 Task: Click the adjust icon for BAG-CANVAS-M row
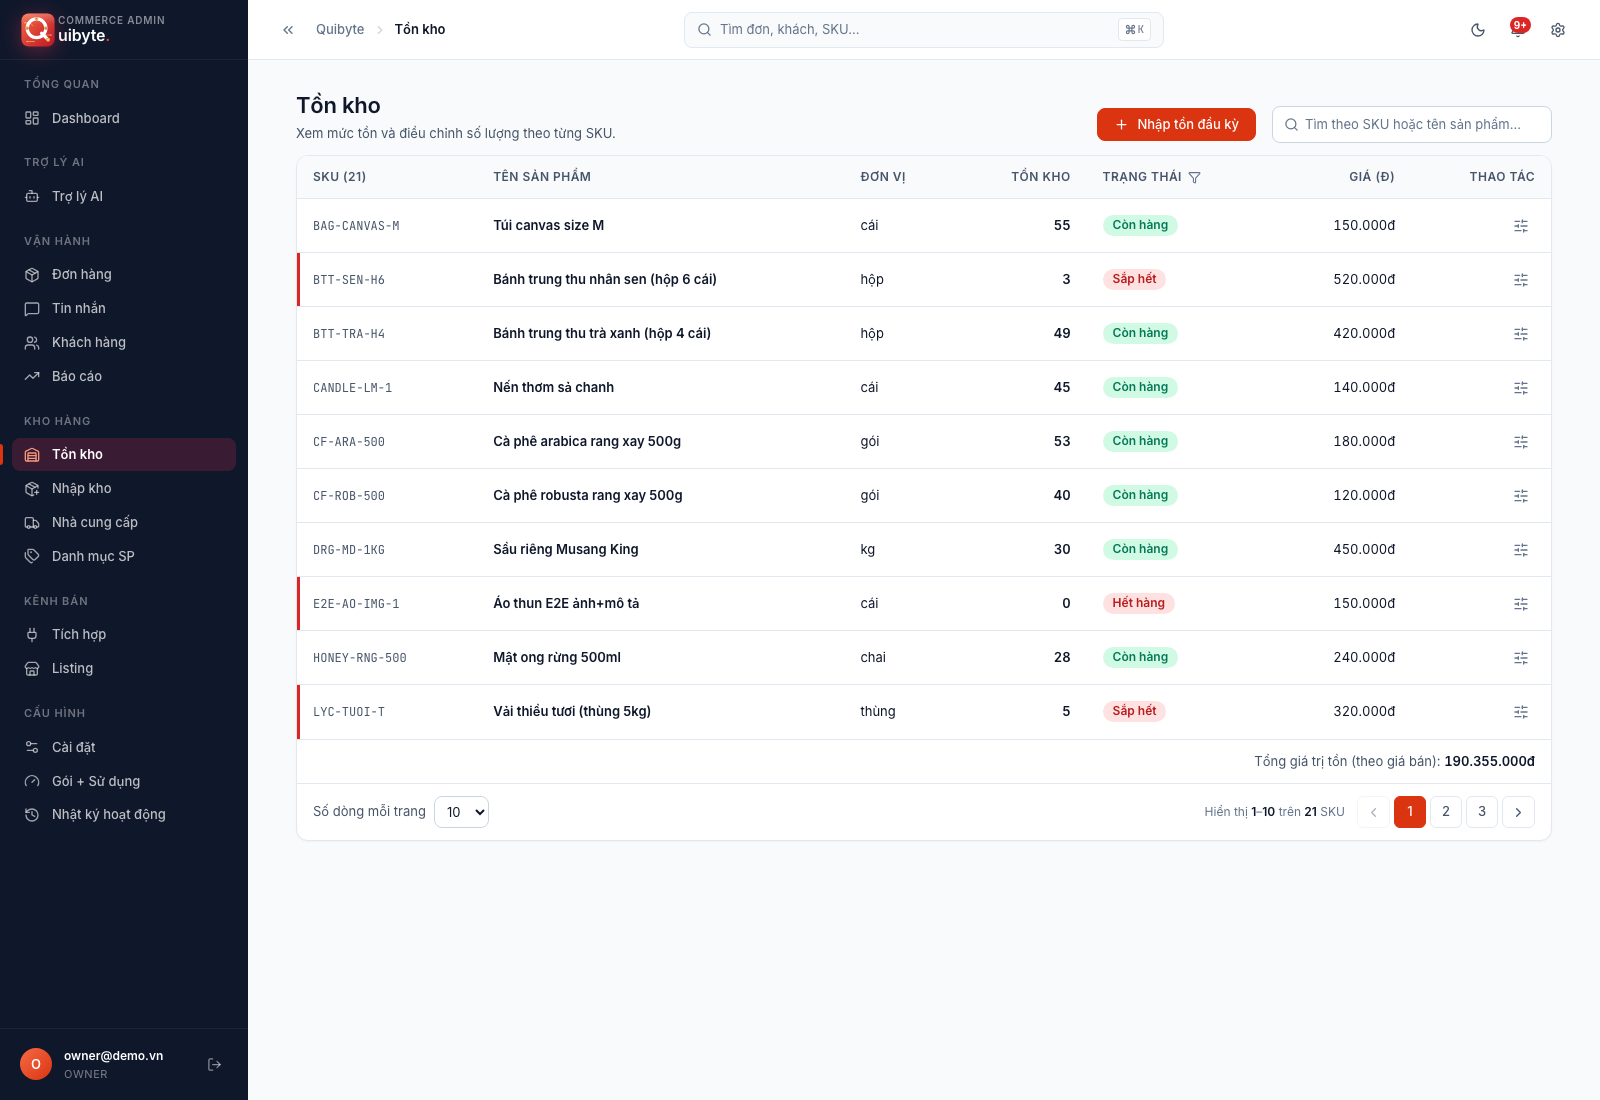pos(1521,226)
